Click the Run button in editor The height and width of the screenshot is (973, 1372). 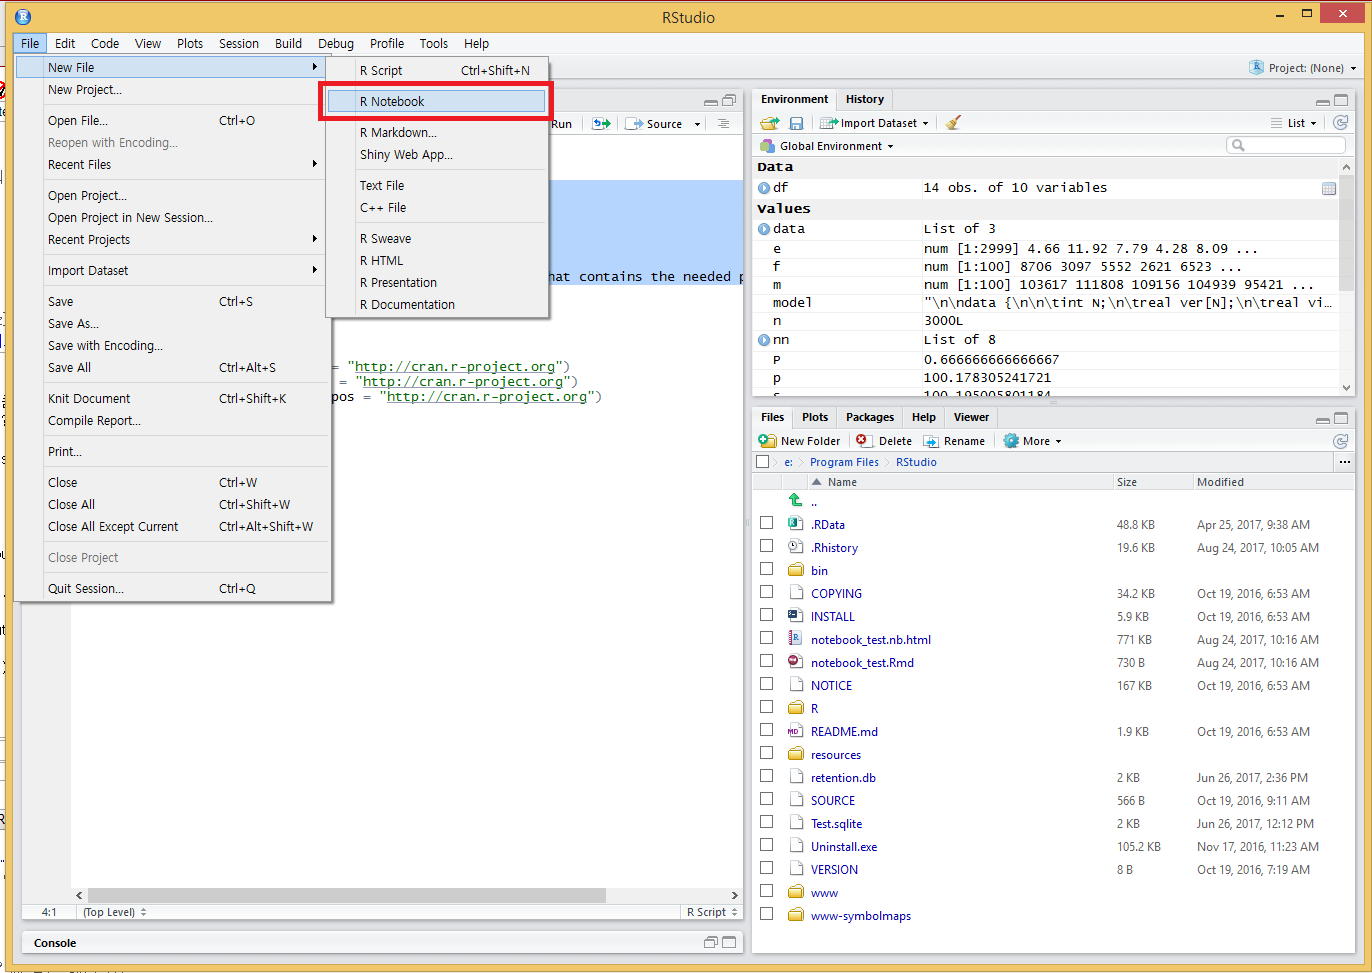tap(561, 124)
